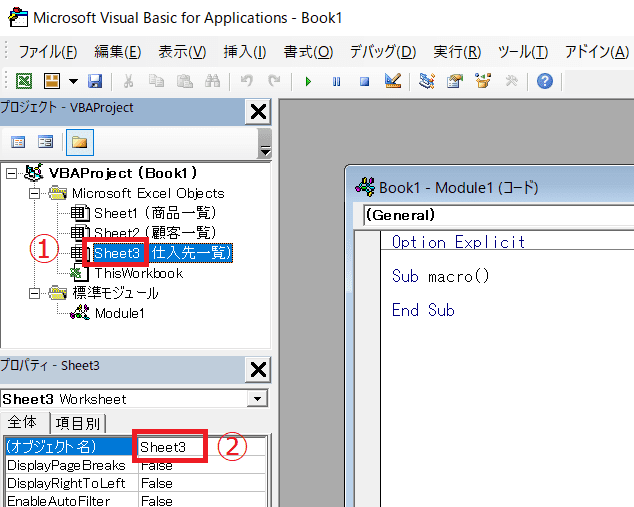The image size is (634, 507).
Task: Open the Properties Window toolbar icon
Action: 455,82
